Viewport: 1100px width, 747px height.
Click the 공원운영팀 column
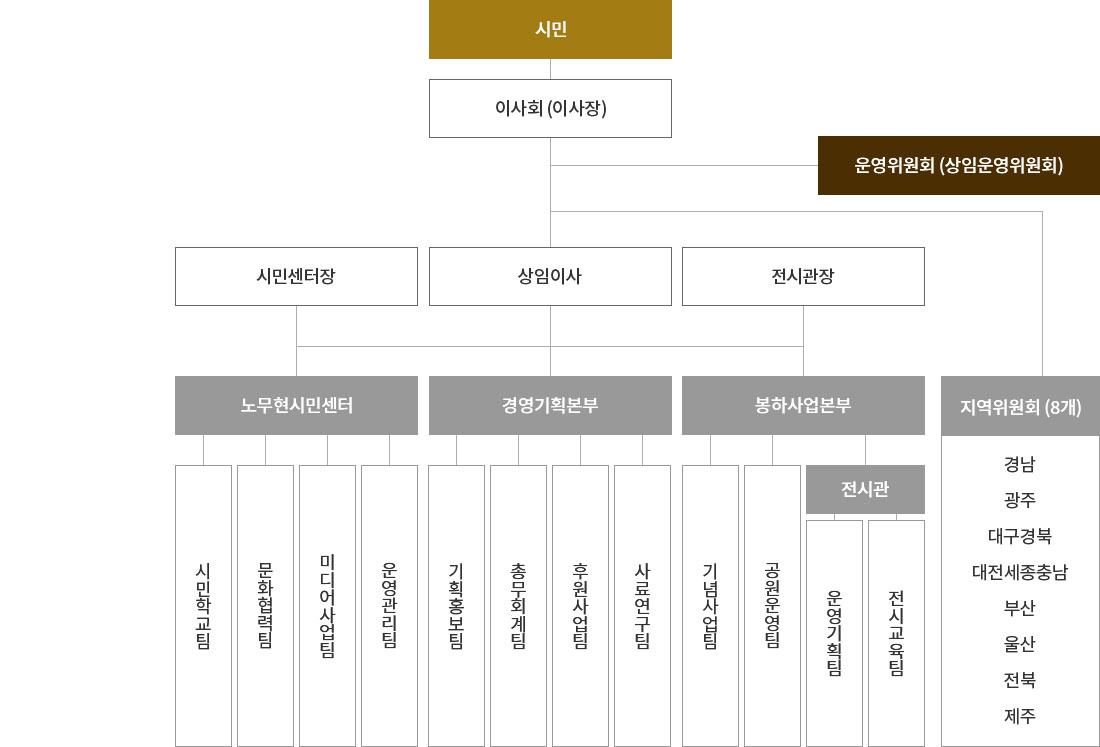772,605
